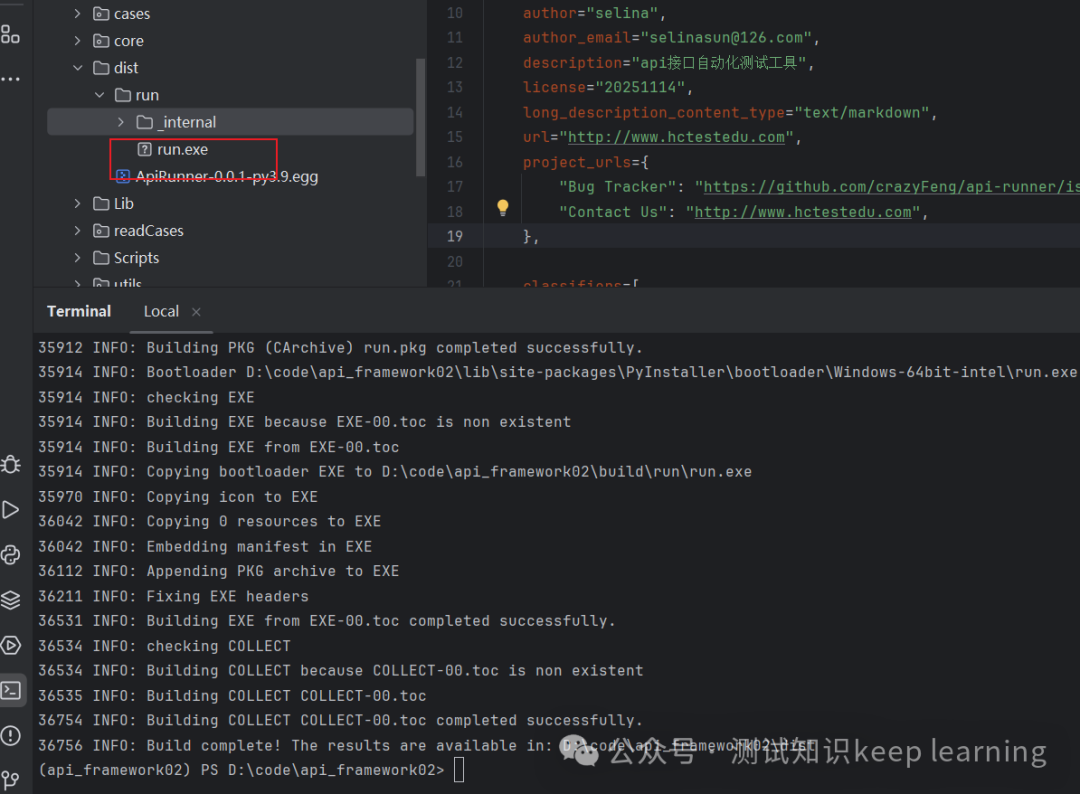Open the Contact Us hctestedu link

(x=802, y=212)
